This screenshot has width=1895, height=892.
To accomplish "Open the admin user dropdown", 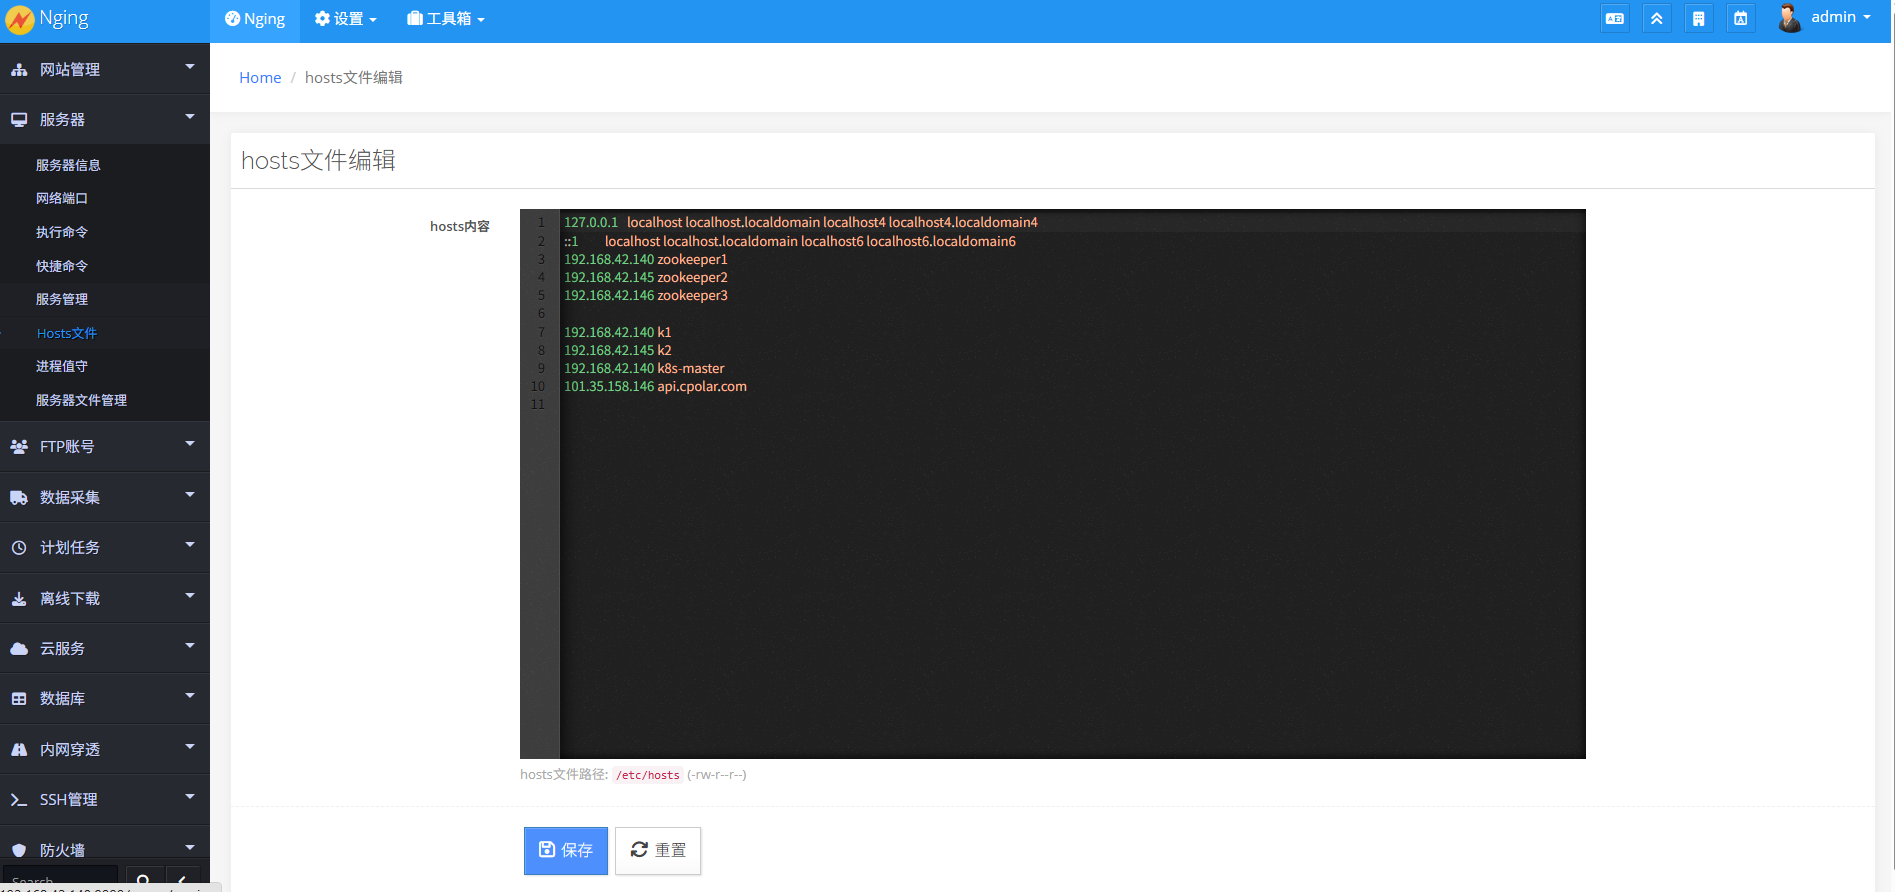I will click(x=1840, y=18).
